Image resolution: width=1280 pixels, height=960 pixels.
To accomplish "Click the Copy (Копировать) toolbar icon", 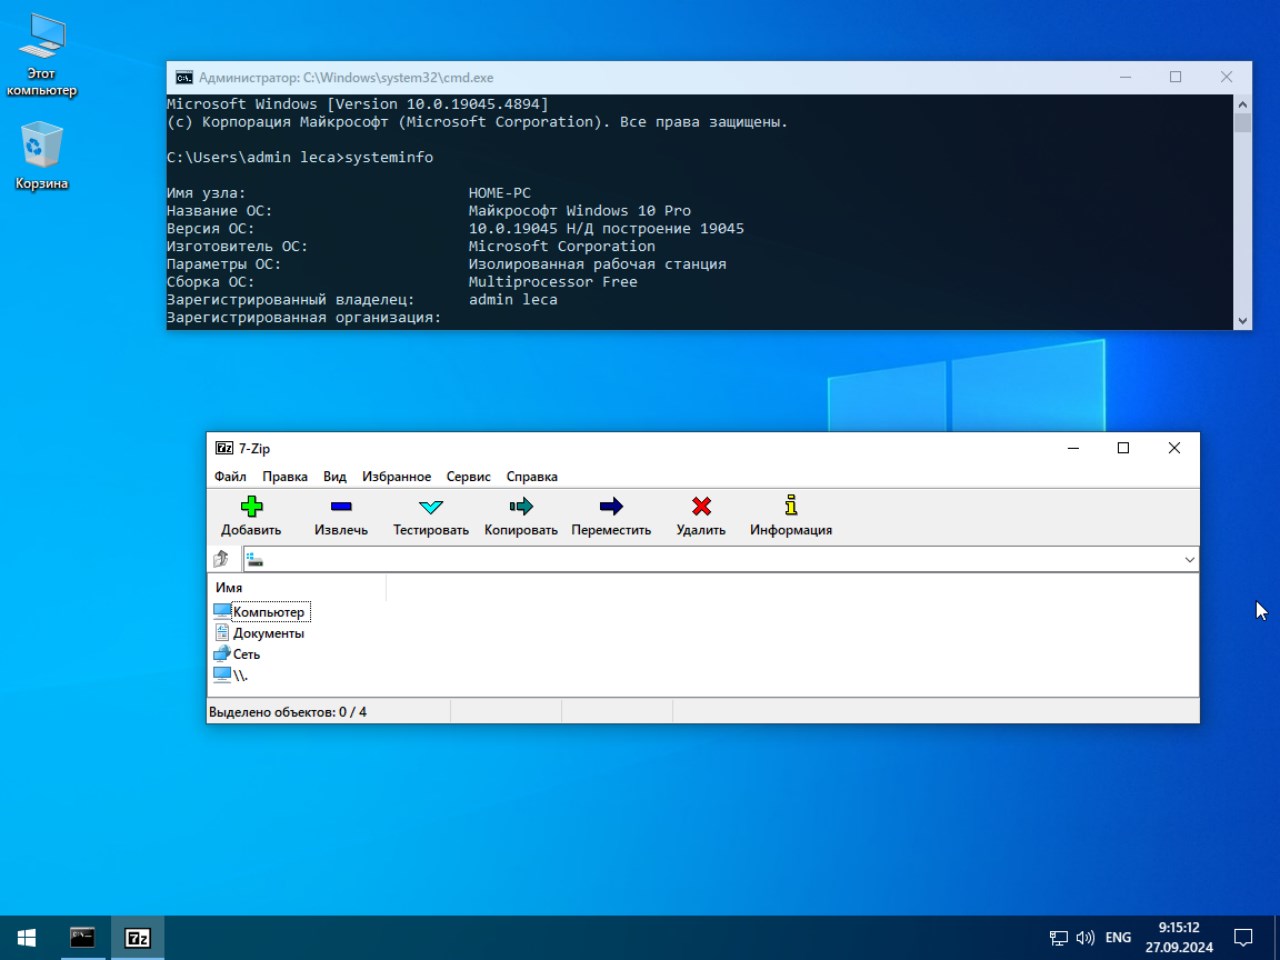I will point(520,507).
